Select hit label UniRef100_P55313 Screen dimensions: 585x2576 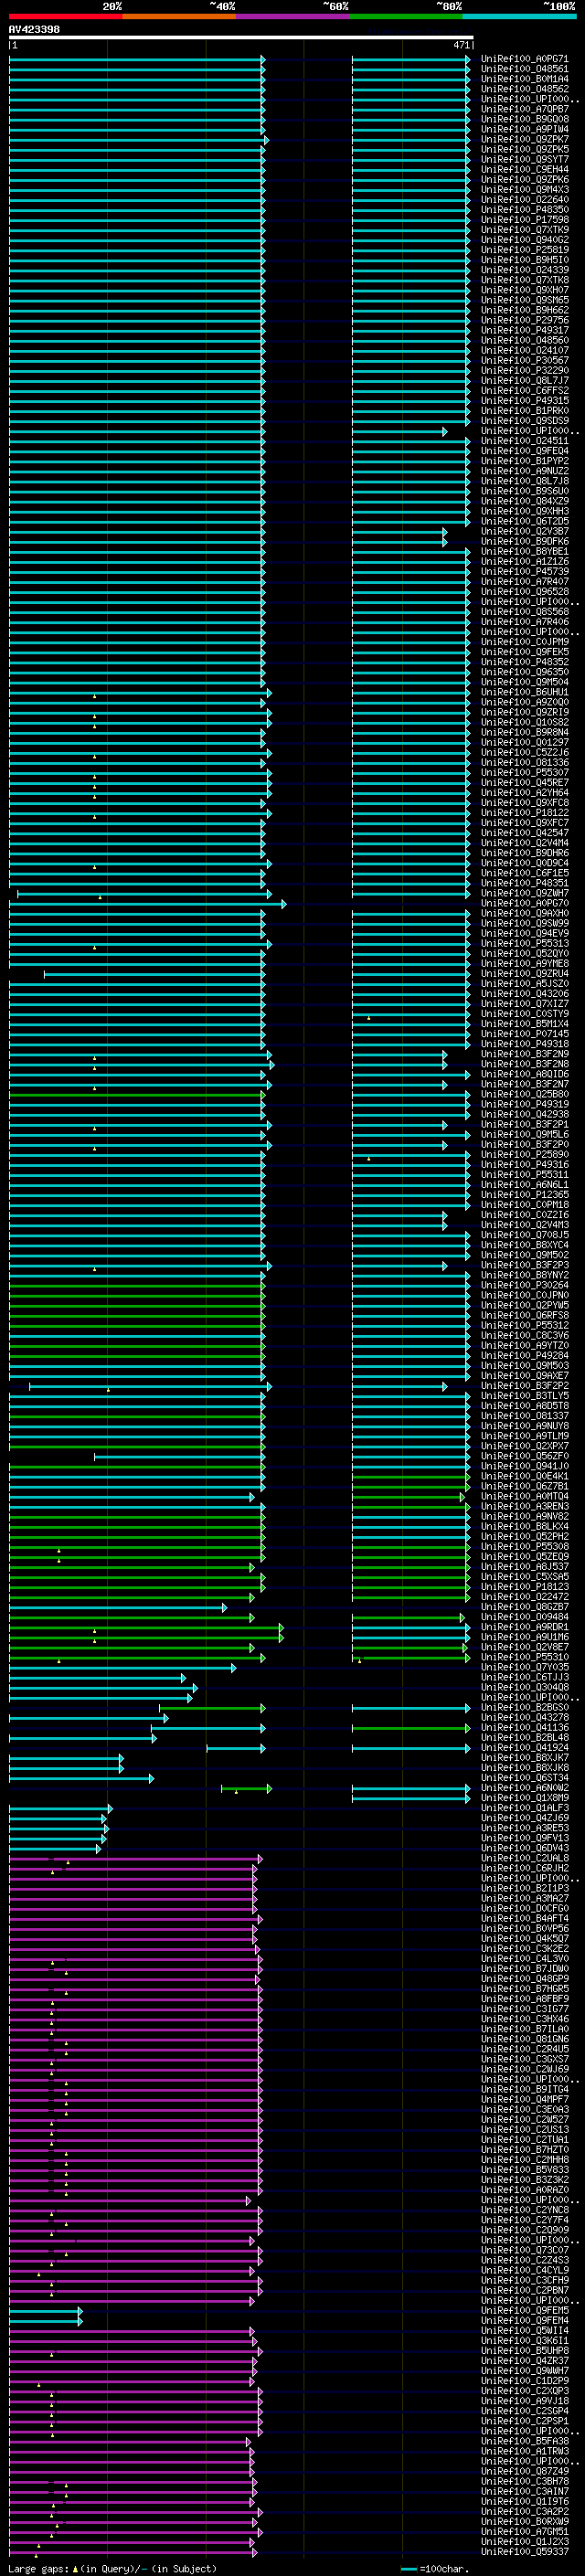coord(525,943)
